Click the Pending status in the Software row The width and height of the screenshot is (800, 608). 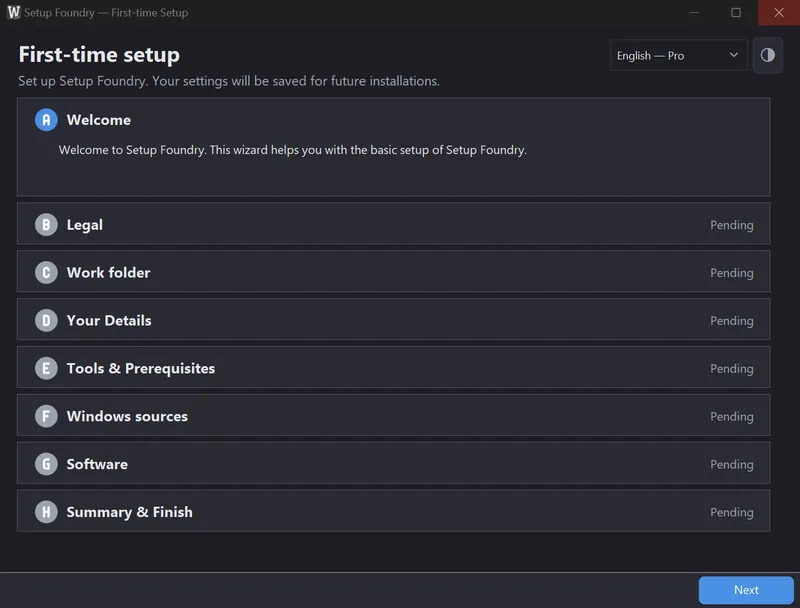731,465
